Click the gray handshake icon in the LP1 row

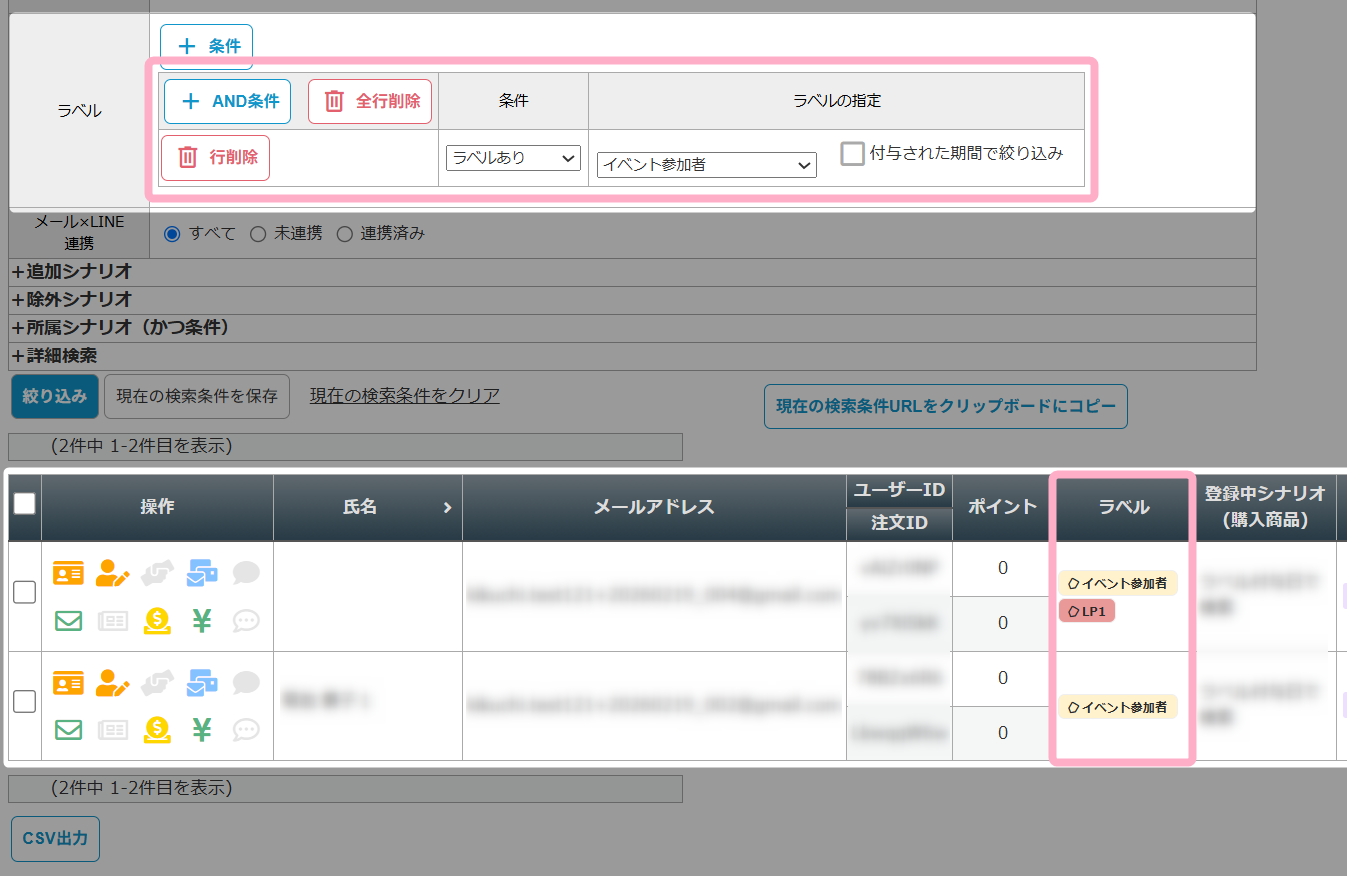tap(157, 573)
